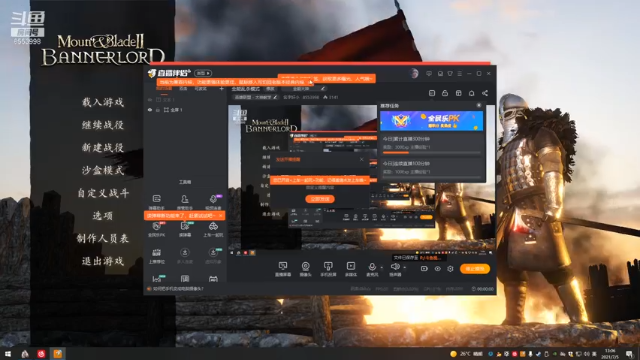The width and height of the screenshot is (640, 360).
Task: Toggle the lock on 全屏 1 source
Action: 158,110
